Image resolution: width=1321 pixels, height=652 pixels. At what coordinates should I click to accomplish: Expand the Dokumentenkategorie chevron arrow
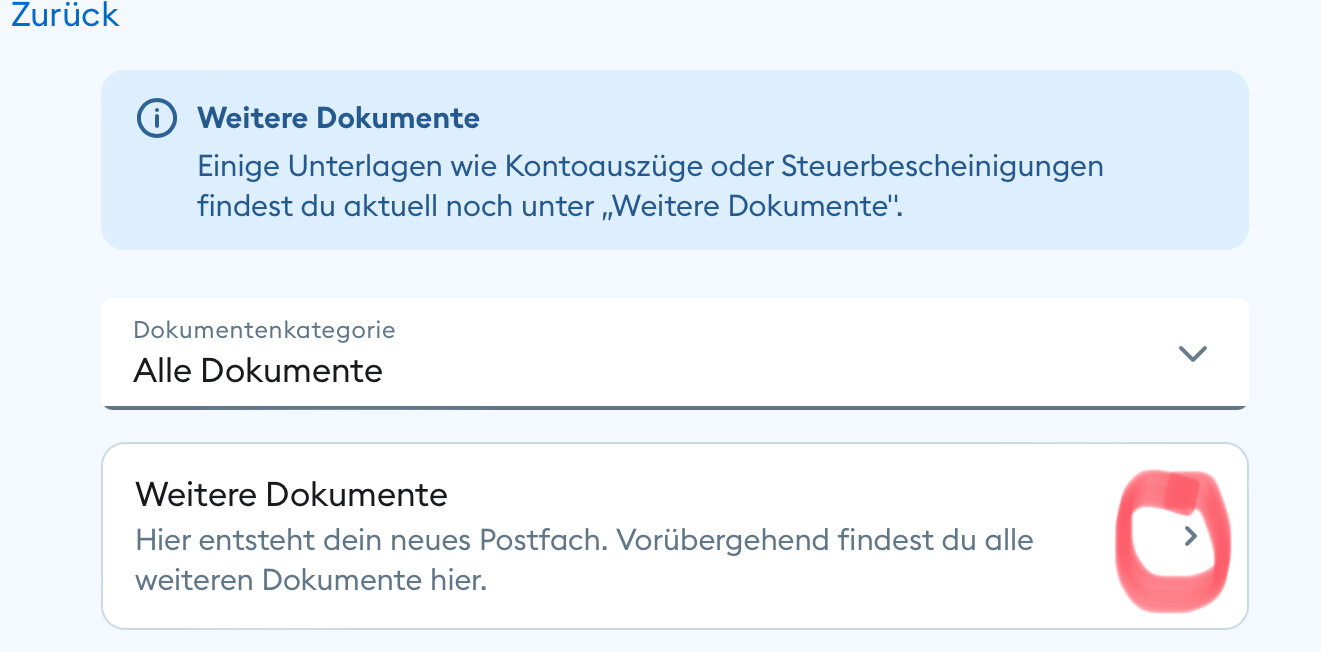click(1192, 353)
